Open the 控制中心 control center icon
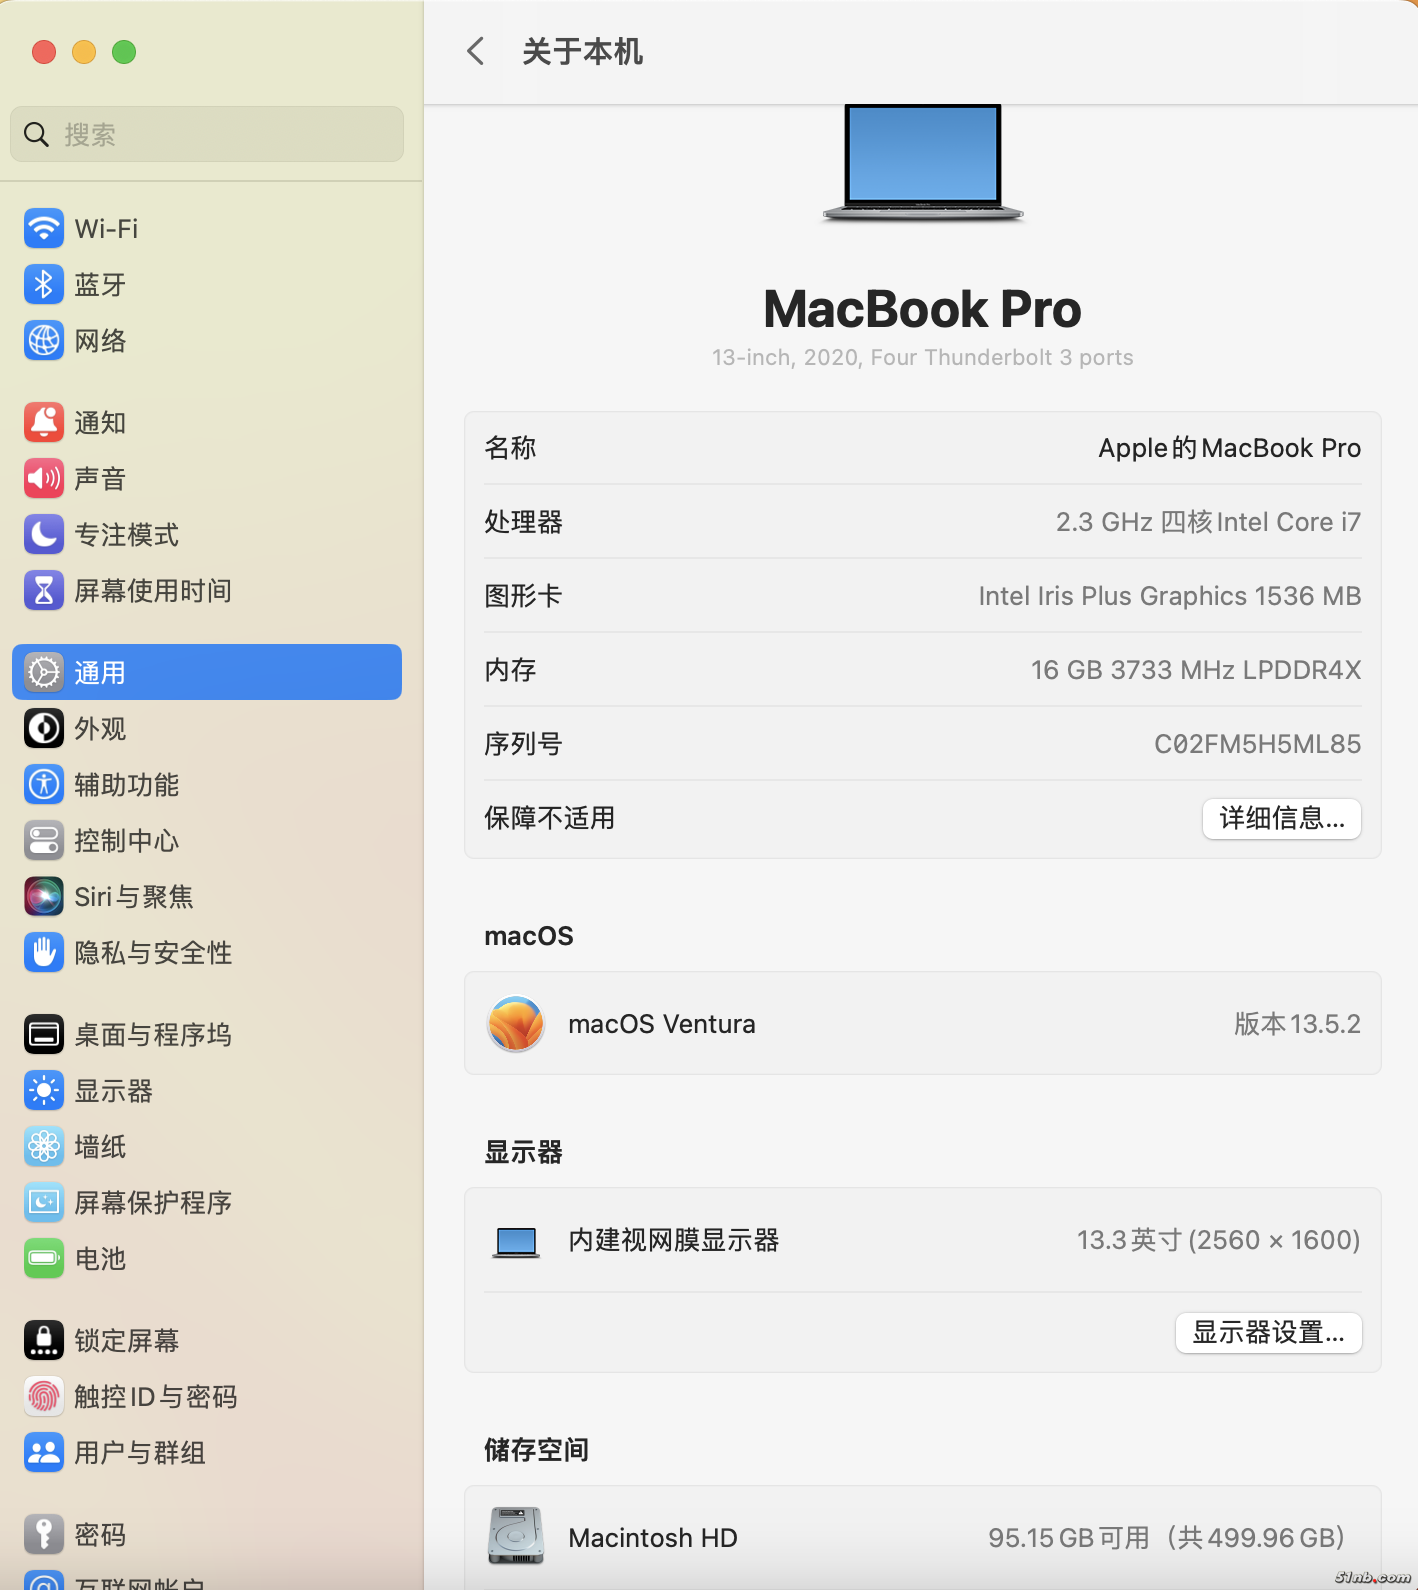The height and width of the screenshot is (1590, 1418). (44, 841)
